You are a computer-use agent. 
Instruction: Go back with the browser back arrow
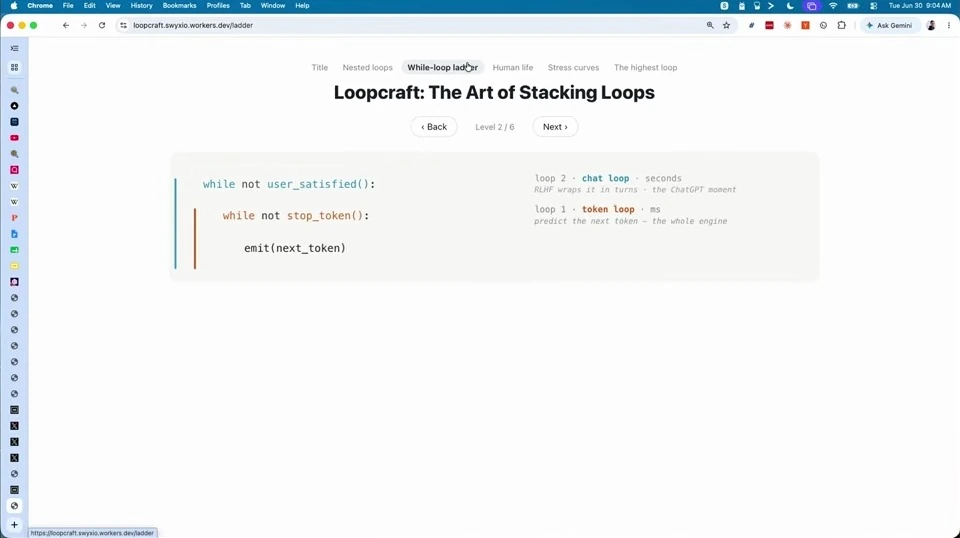coord(66,25)
